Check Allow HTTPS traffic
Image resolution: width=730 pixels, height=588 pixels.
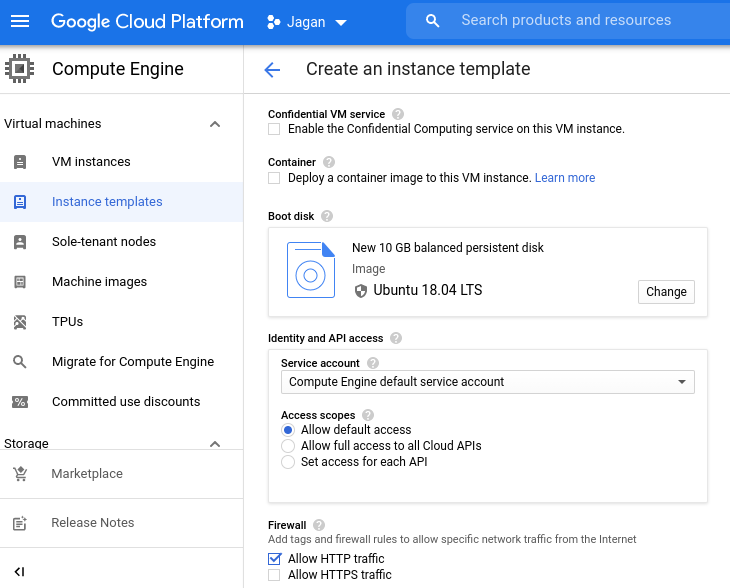pos(274,575)
